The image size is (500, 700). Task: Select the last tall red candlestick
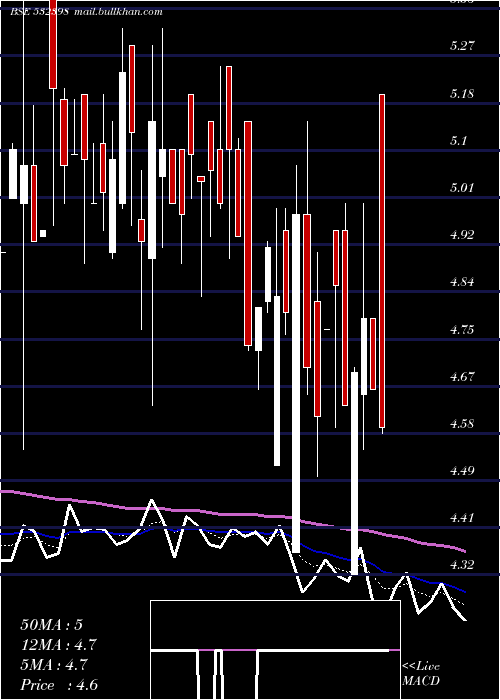382,261
